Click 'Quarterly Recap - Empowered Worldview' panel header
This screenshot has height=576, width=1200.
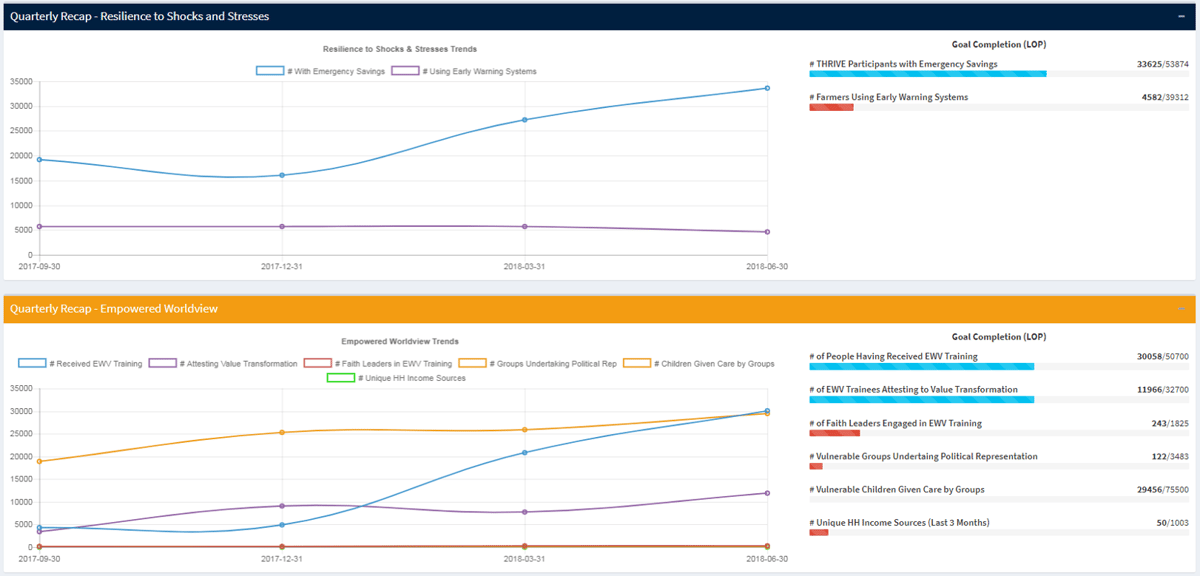114,309
